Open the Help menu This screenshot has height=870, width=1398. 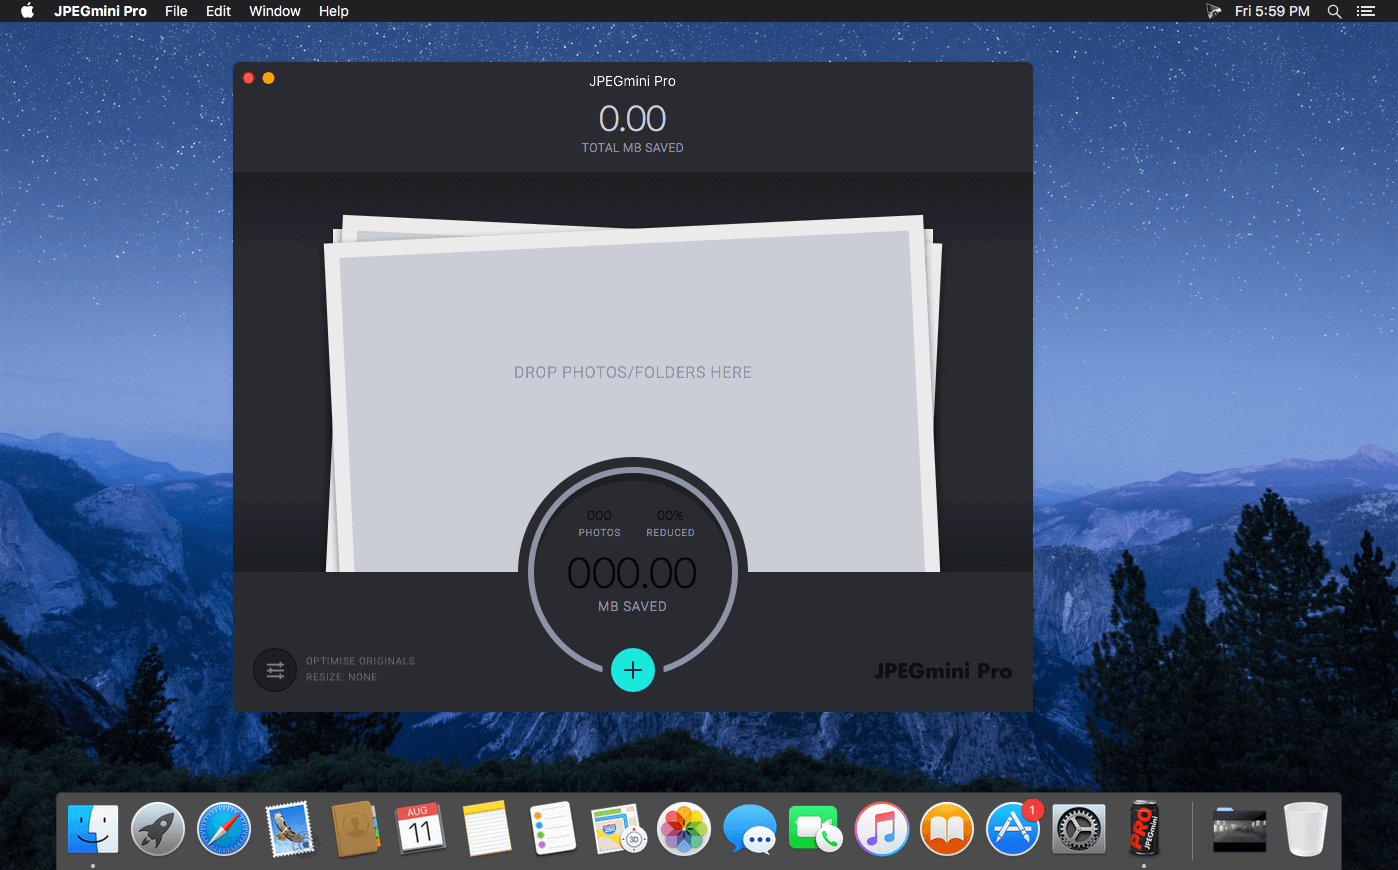click(334, 11)
